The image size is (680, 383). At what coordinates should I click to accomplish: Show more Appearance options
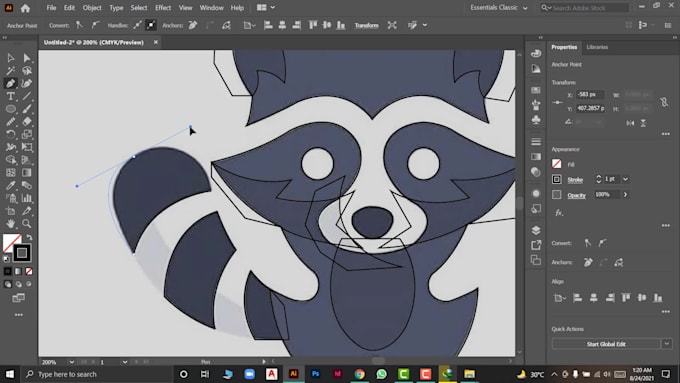666,226
